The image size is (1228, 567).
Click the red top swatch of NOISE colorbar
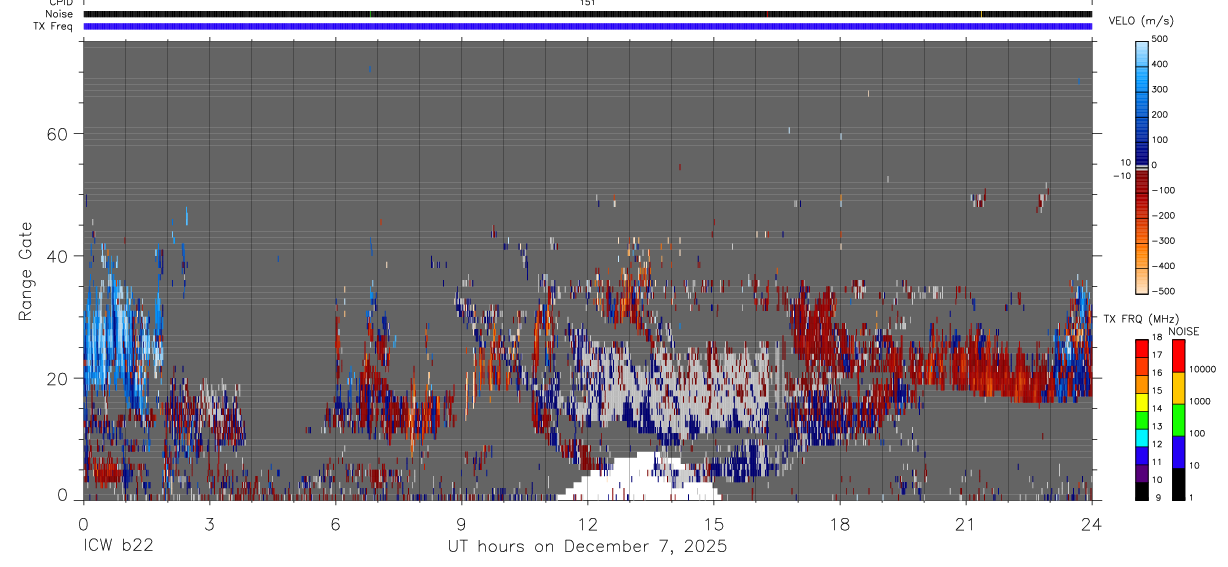pos(1180,356)
